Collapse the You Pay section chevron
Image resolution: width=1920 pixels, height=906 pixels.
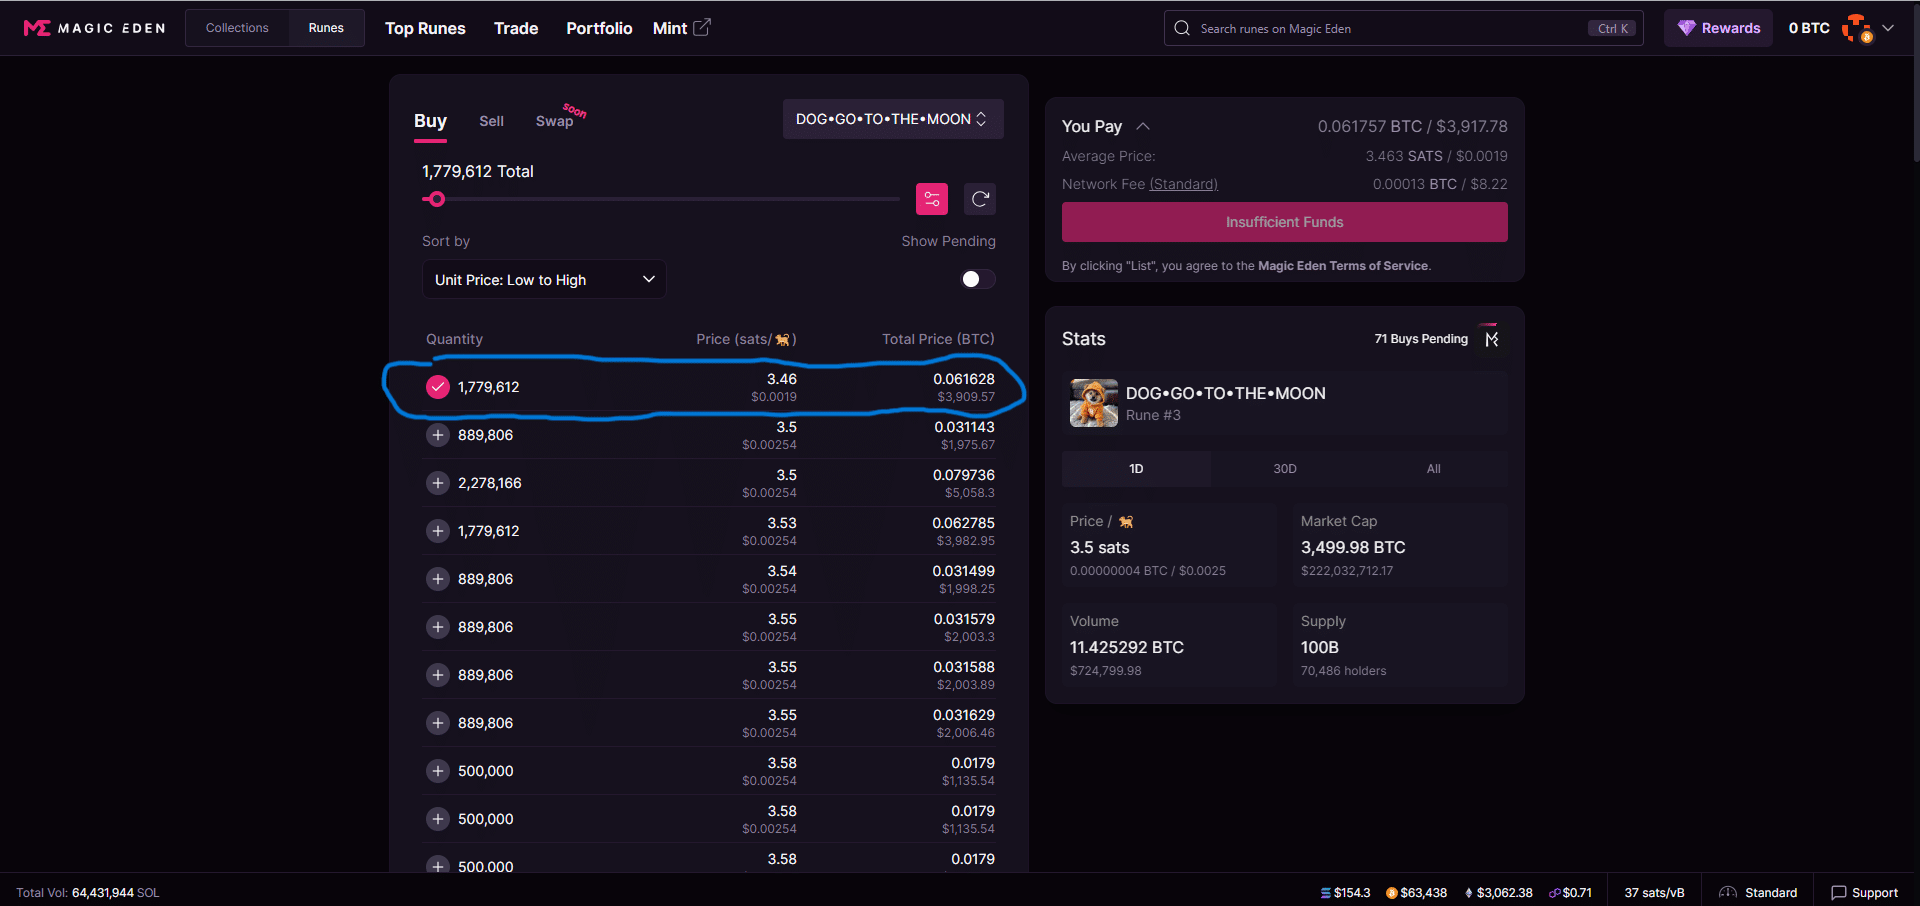pos(1143,126)
